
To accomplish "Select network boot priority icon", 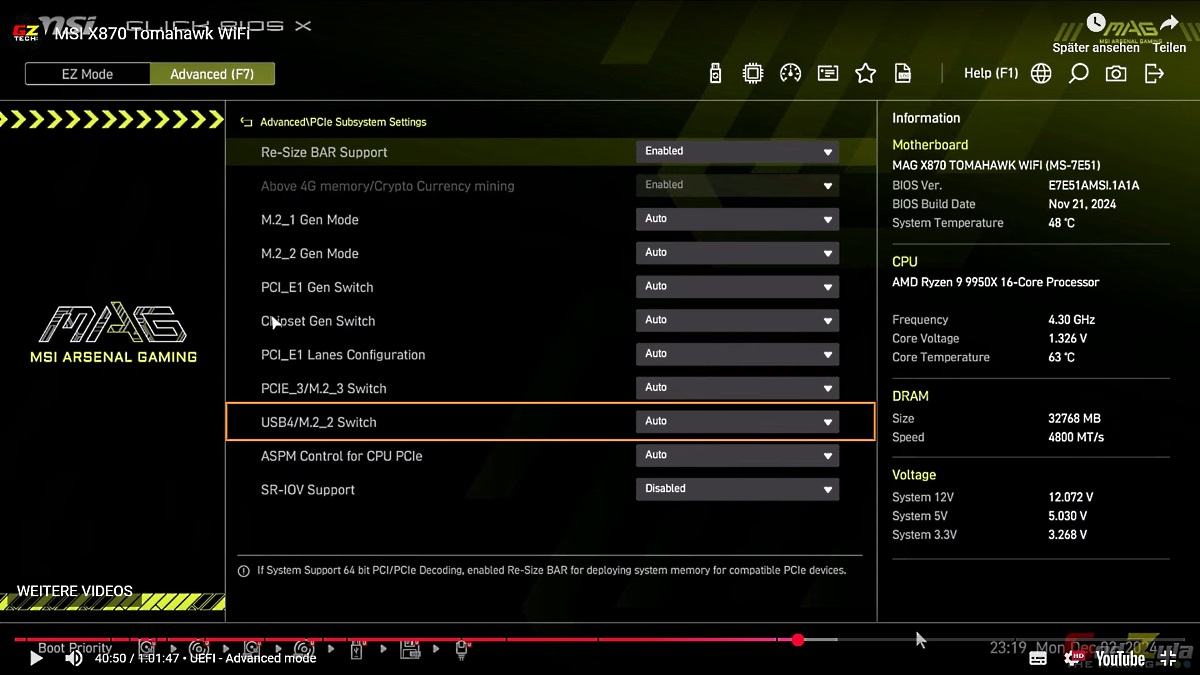I will [x=461, y=650].
